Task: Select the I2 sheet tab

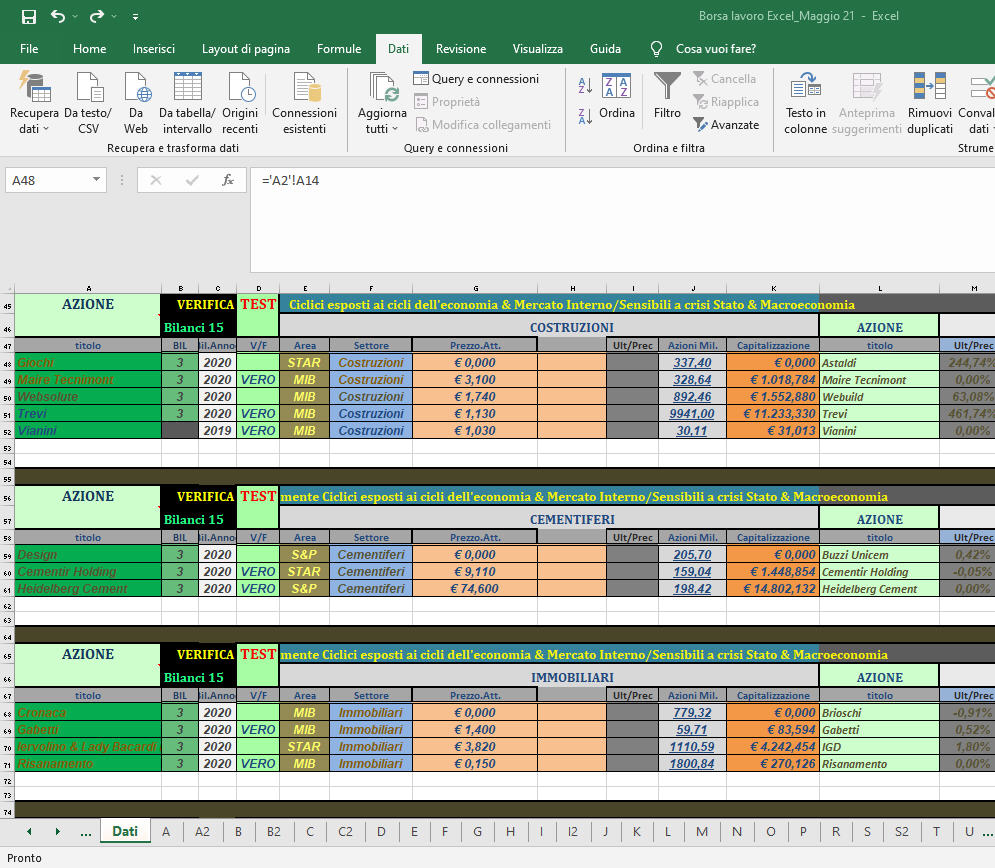Action: pyautogui.click(x=572, y=832)
